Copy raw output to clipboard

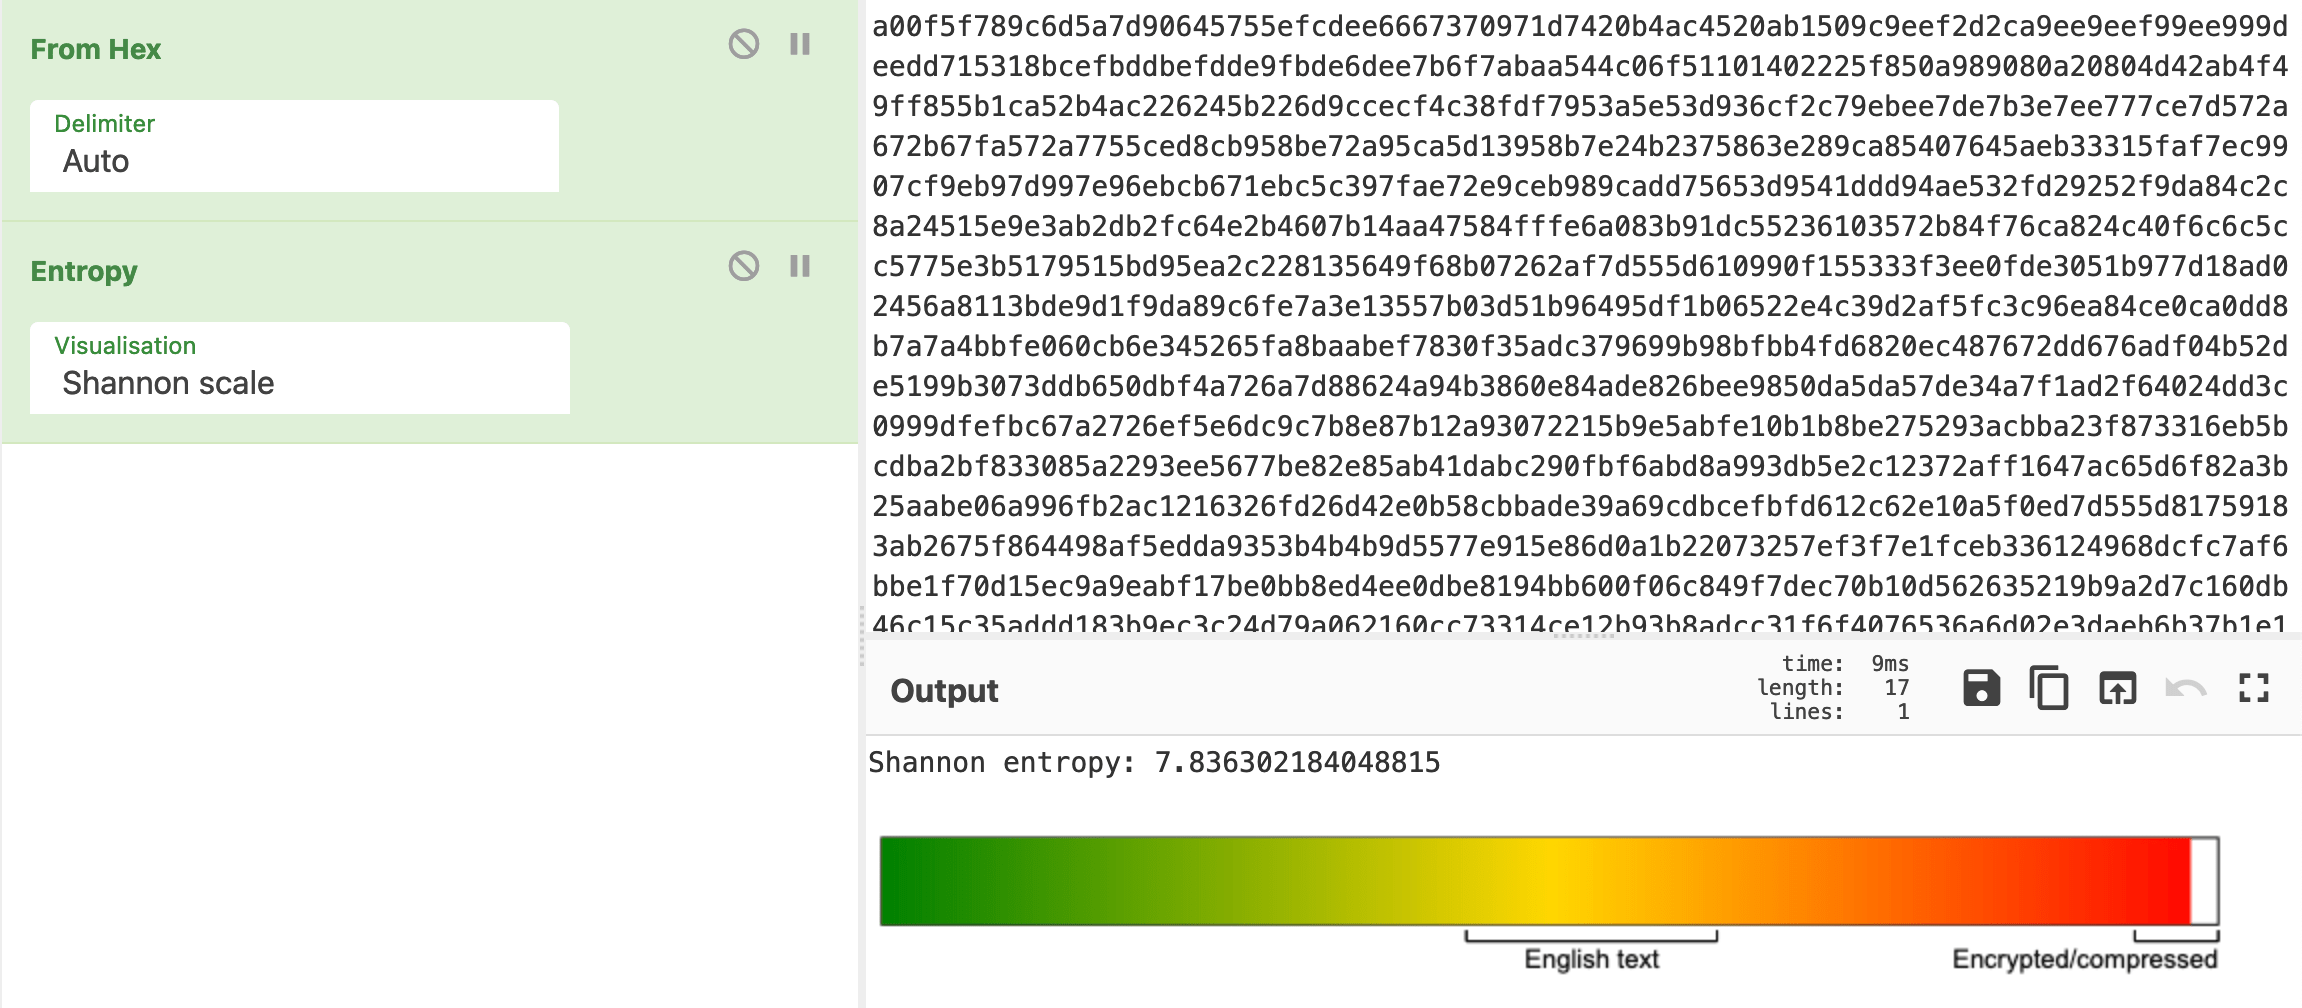pos(2049,688)
